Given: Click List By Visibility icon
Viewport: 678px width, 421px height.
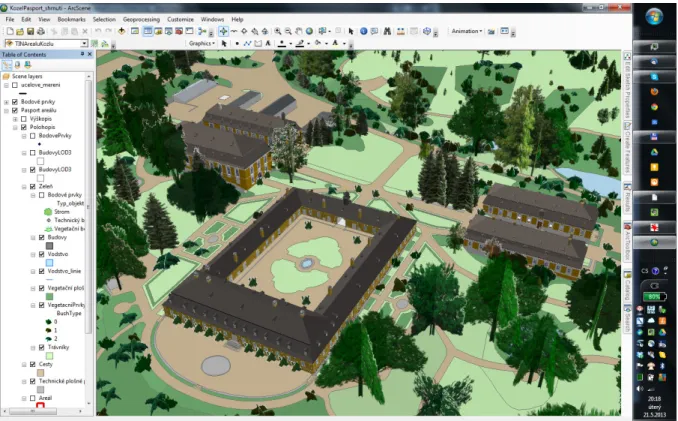Looking at the screenshot, I should click(28, 65).
